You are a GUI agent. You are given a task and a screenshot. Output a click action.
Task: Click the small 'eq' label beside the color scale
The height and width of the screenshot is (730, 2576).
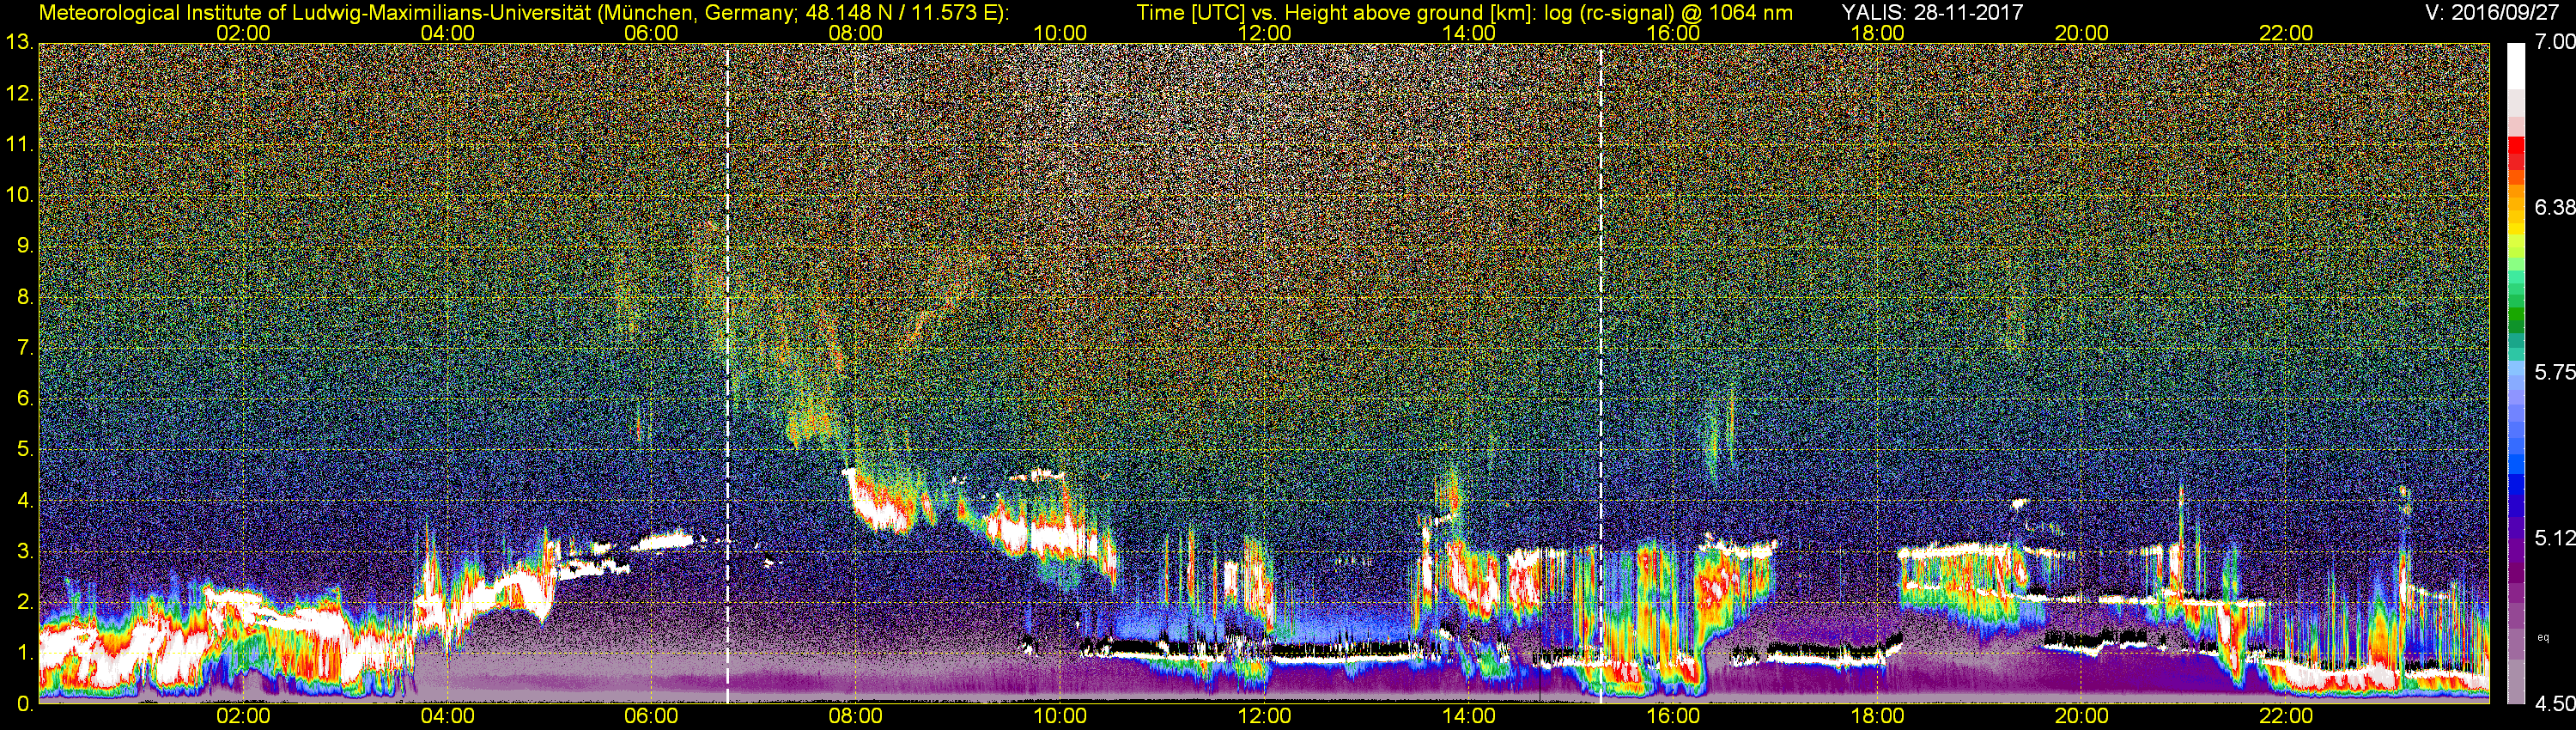point(2543,637)
